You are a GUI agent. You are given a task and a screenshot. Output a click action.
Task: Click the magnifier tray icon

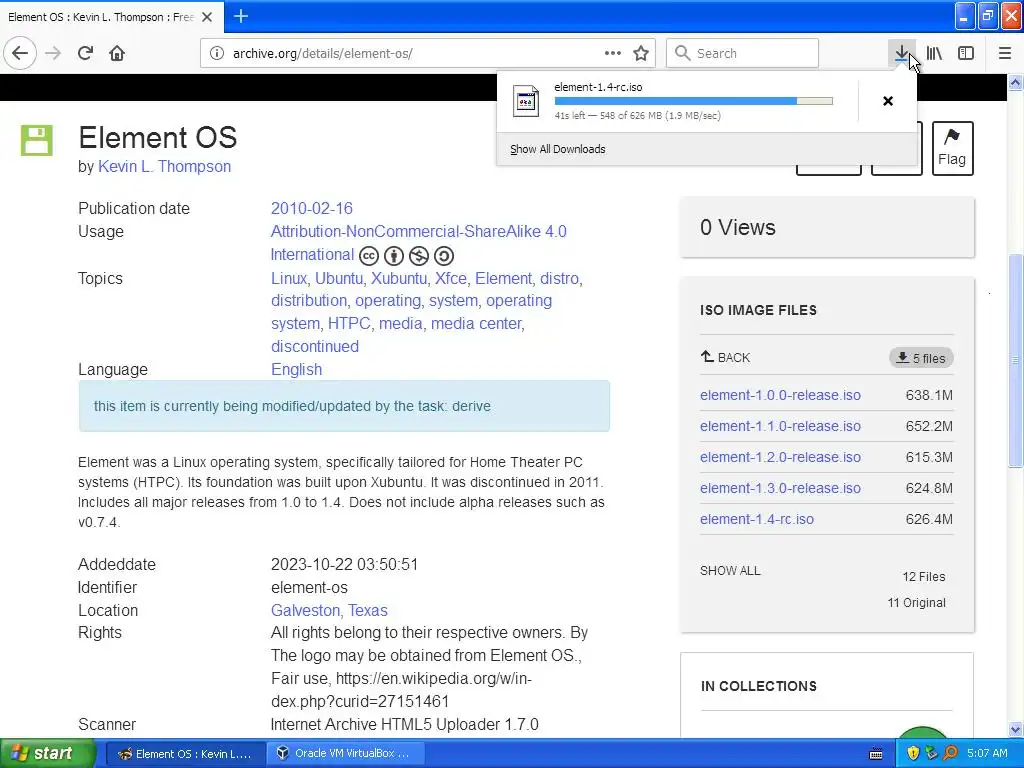pyautogui.click(x=950, y=753)
